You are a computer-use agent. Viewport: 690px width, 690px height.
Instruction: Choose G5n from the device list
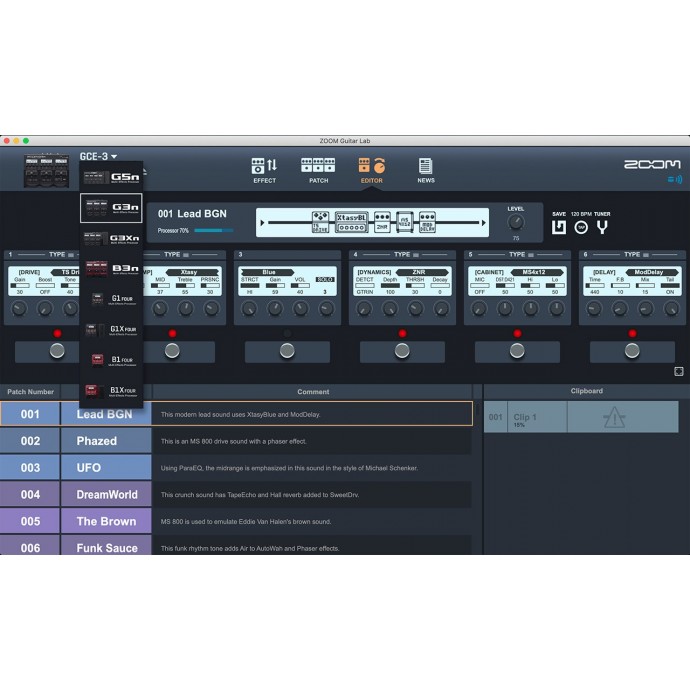coord(111,178)
